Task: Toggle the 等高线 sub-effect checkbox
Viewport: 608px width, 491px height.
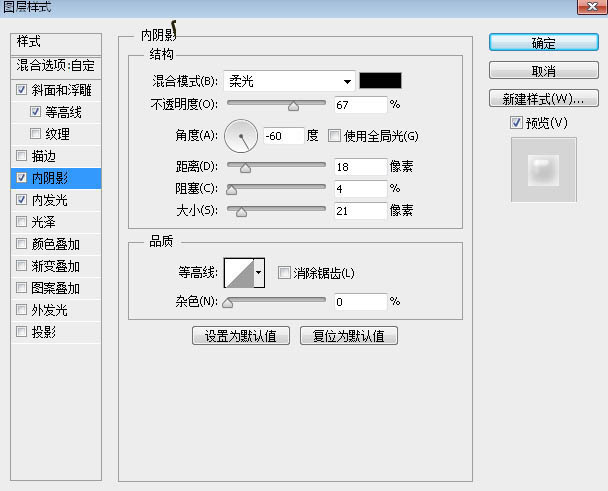Action: pyautogui.click(x=35, y=112)
